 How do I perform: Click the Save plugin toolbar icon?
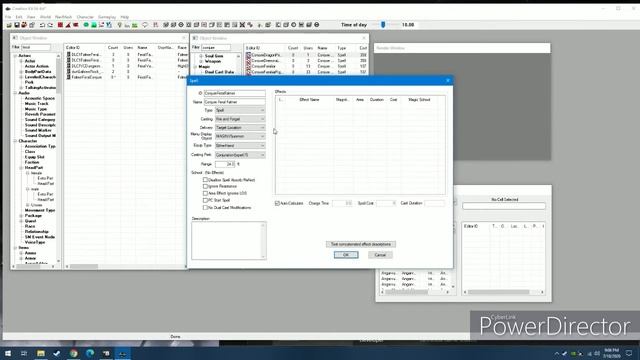(x=17, y=25)
